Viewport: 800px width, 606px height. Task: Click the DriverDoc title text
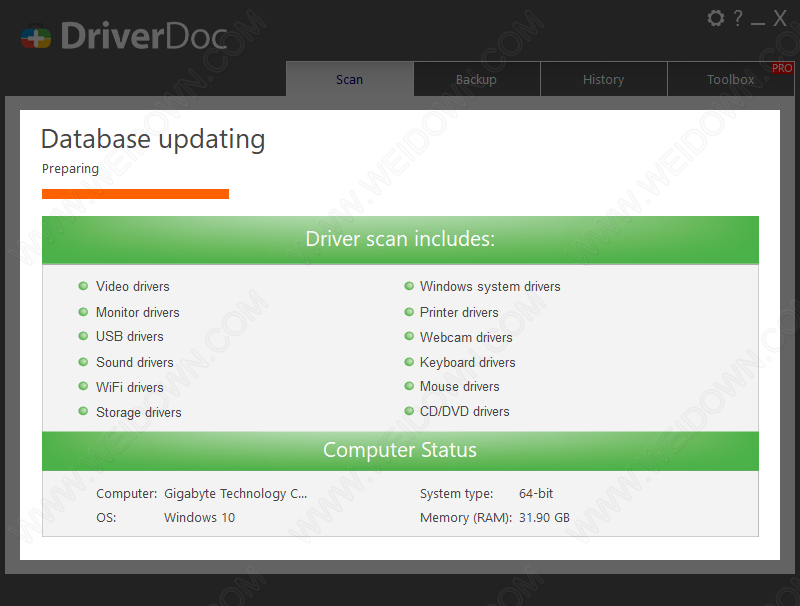(x=144, y=36)
